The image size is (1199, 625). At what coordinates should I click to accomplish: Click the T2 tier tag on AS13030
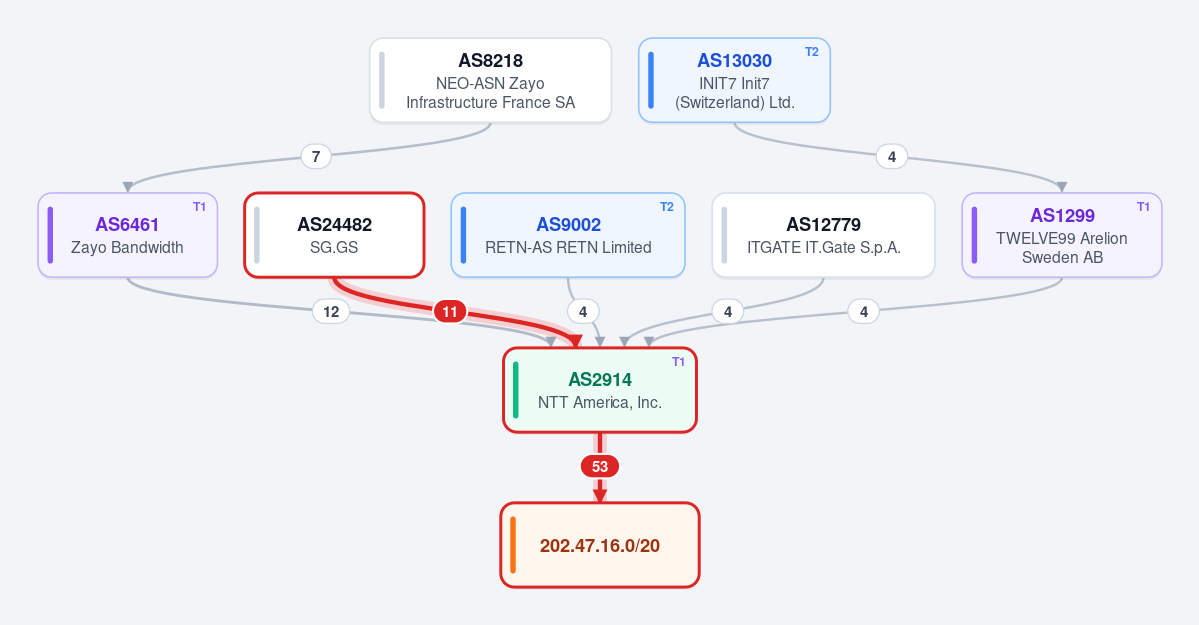(812, 52)
